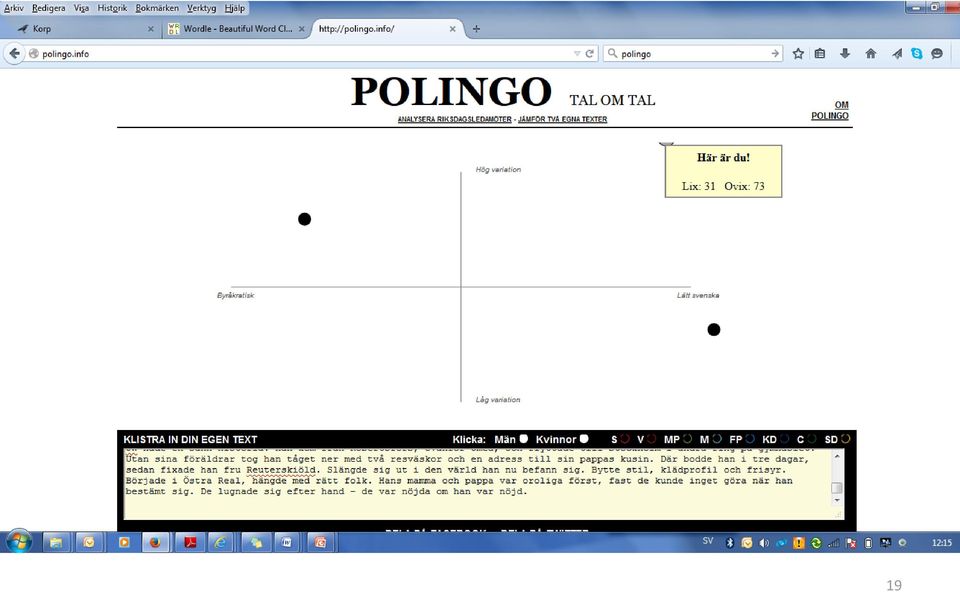Toggle the FP party circle
This screenshot has height=592, width=960.
point(749,439)
